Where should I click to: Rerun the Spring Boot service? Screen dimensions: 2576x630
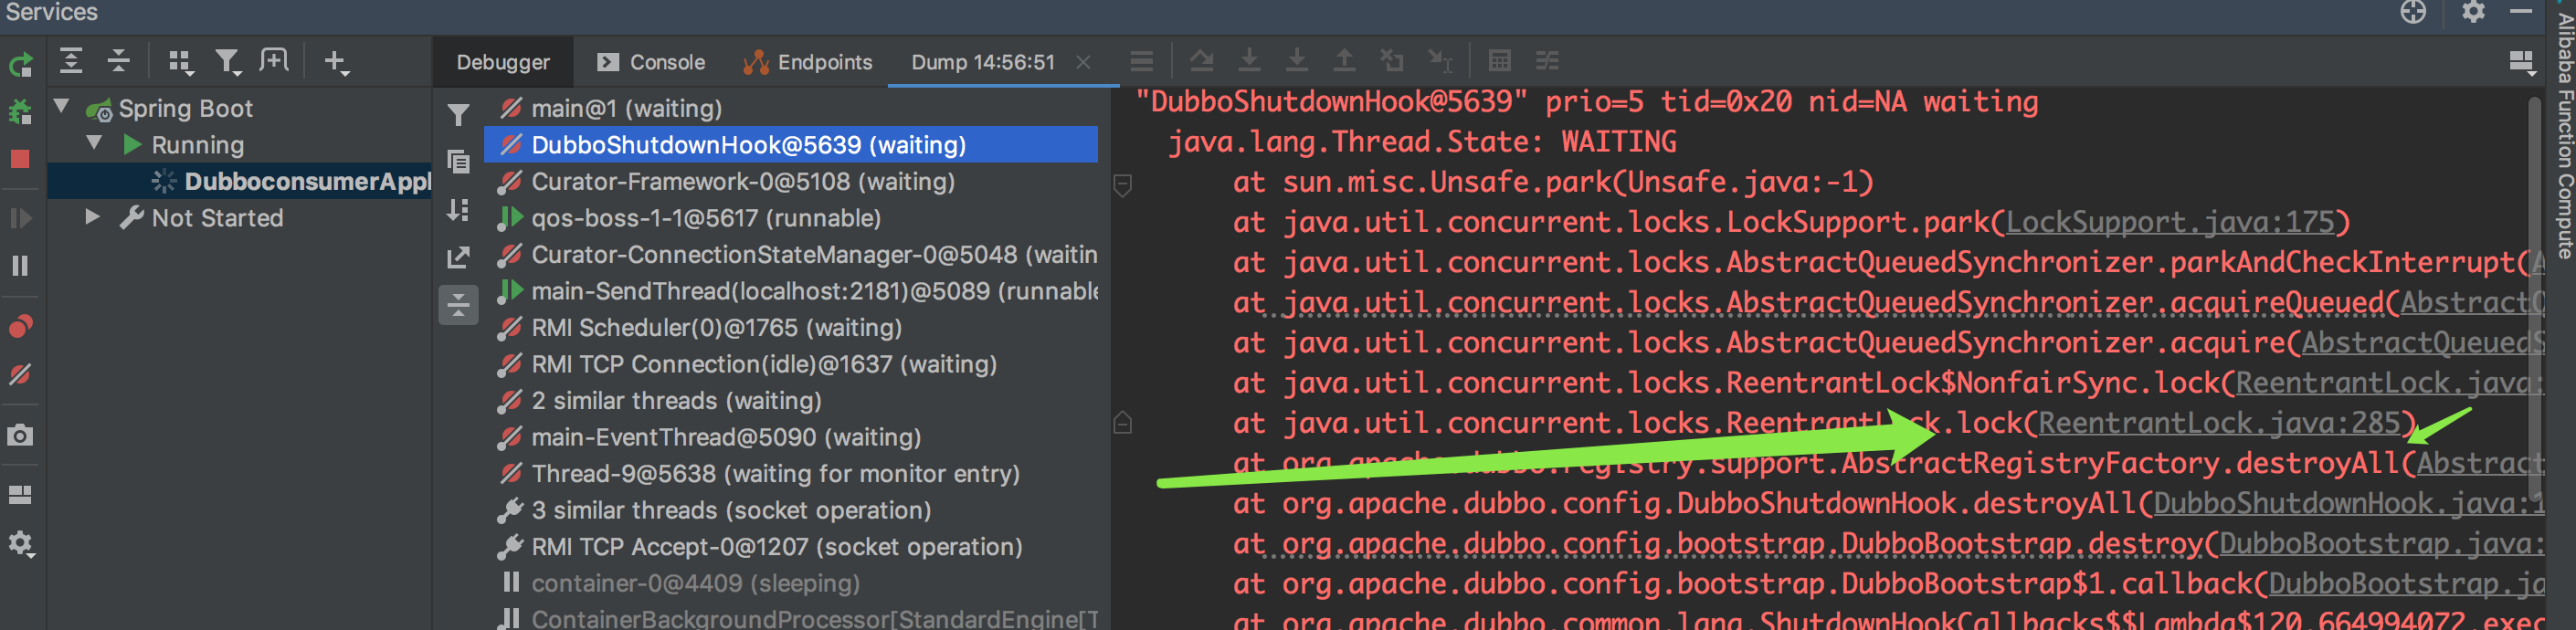point(21,65)
